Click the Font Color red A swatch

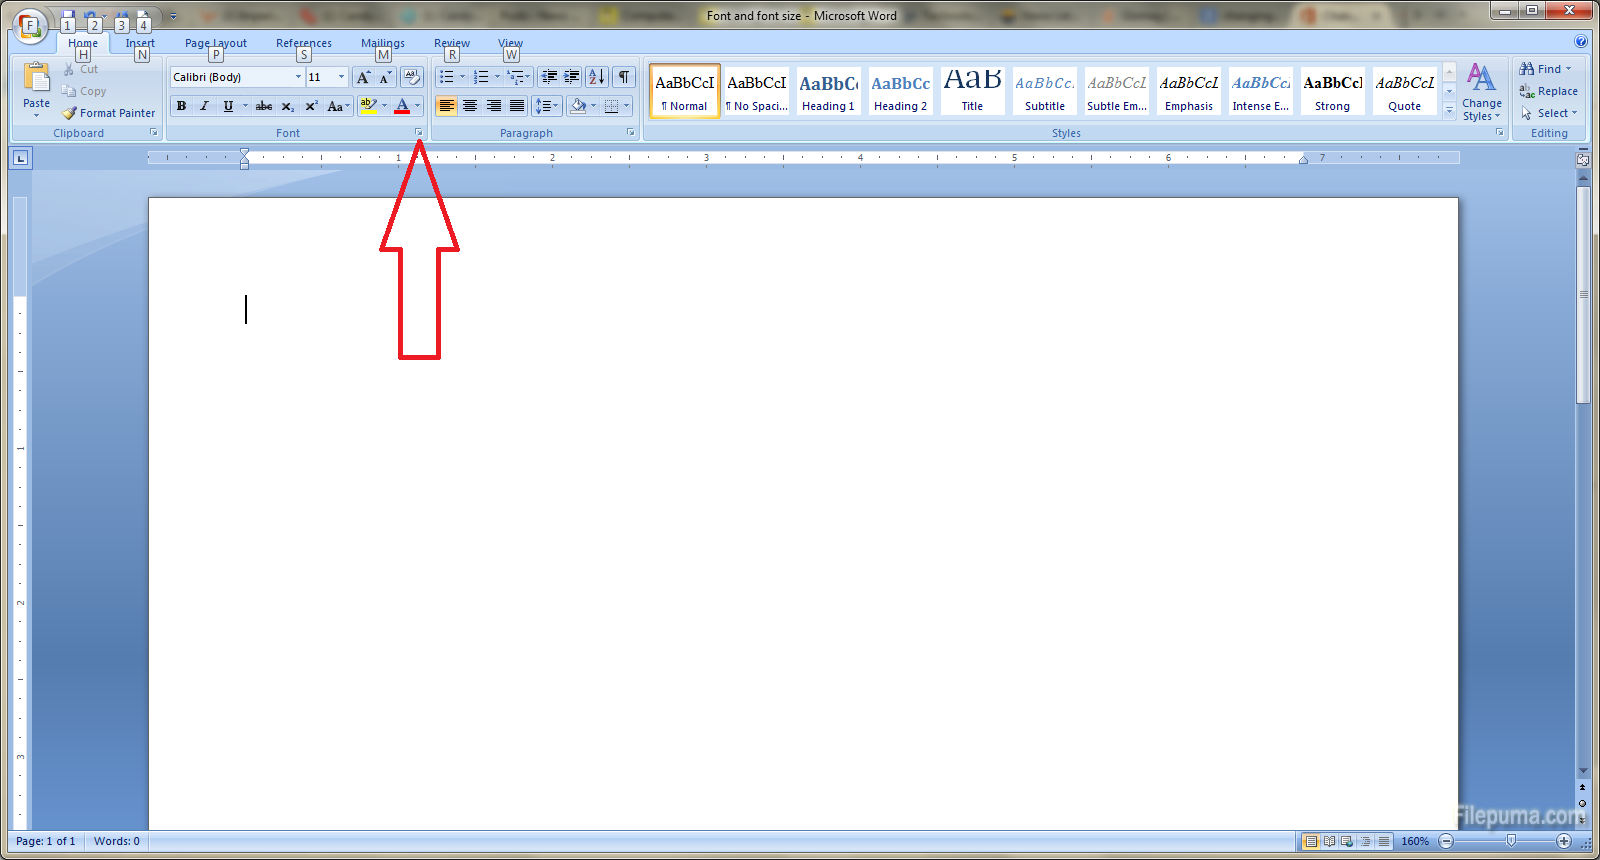tap(402, 106)
